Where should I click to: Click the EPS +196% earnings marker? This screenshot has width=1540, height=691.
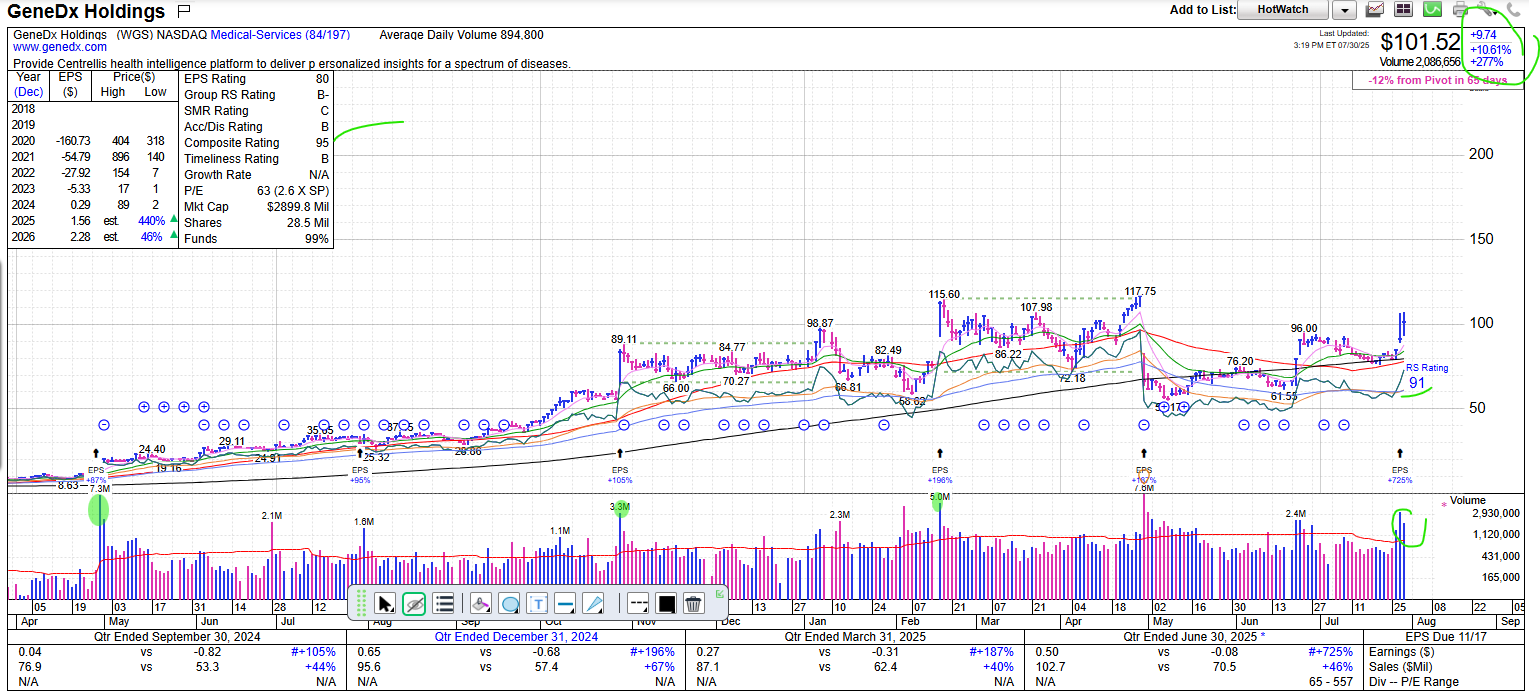(x=940, y=473)
